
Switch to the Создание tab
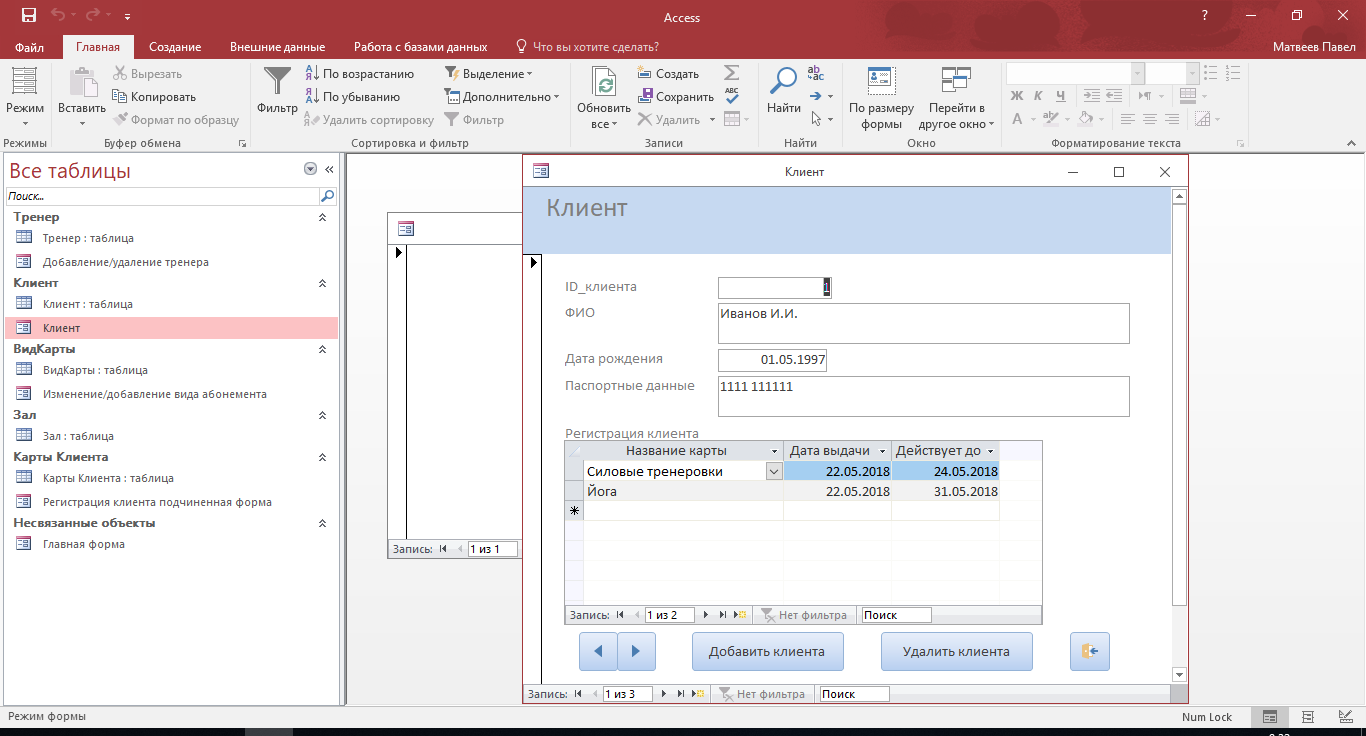click(175, 47)
